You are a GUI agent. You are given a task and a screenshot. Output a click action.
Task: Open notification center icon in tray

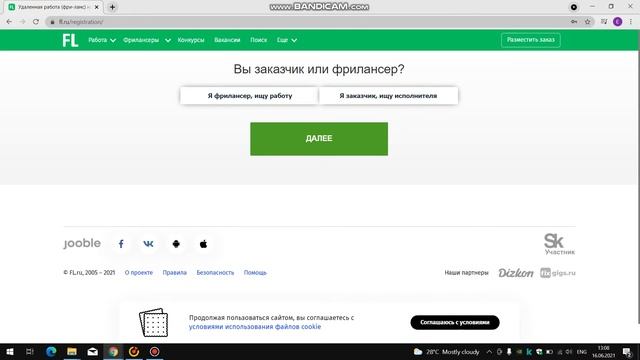[x=627, y=351]
